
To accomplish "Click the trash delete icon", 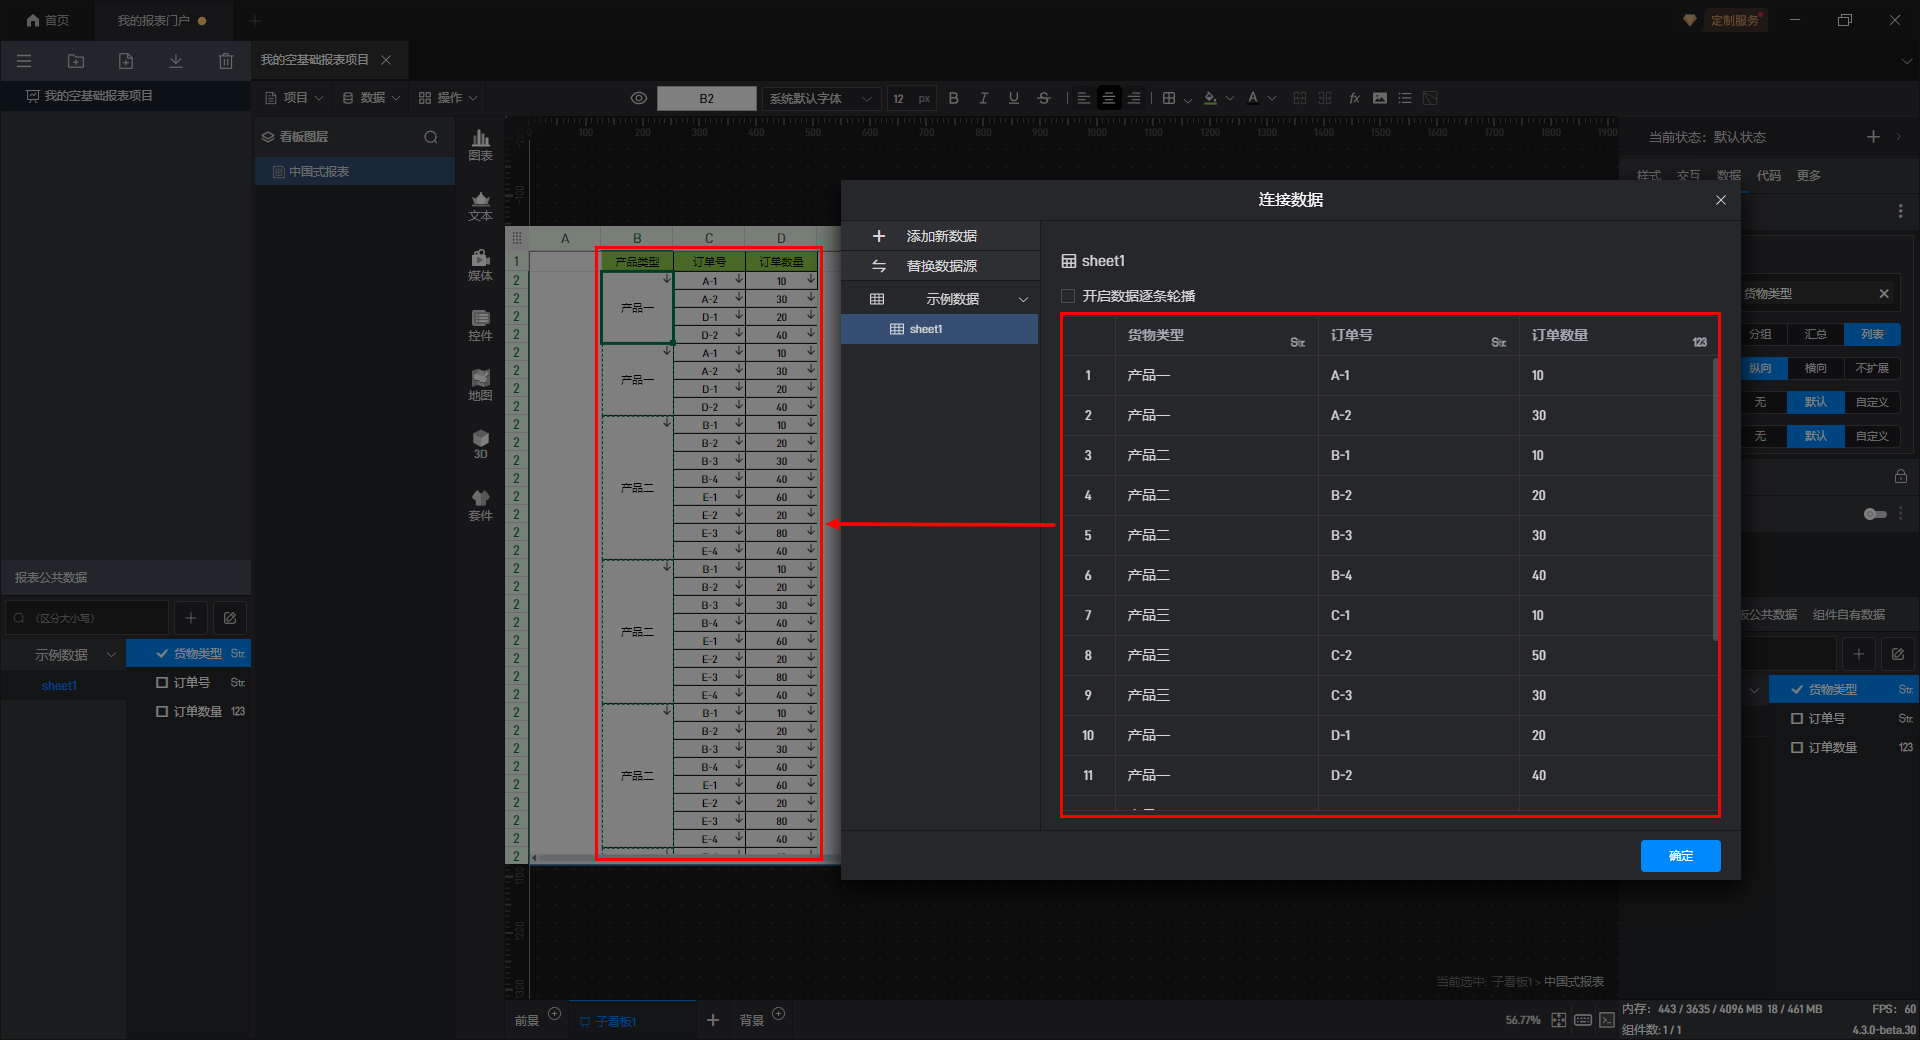I will click(x=226, y=61).
